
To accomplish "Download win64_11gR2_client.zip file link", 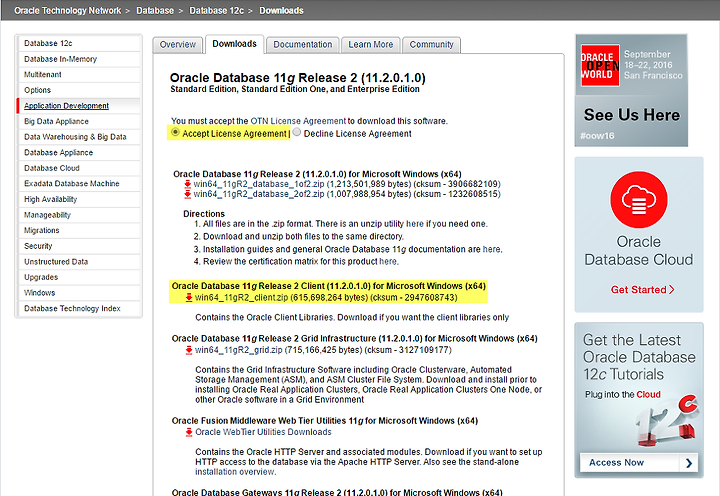I will [242, 298].
